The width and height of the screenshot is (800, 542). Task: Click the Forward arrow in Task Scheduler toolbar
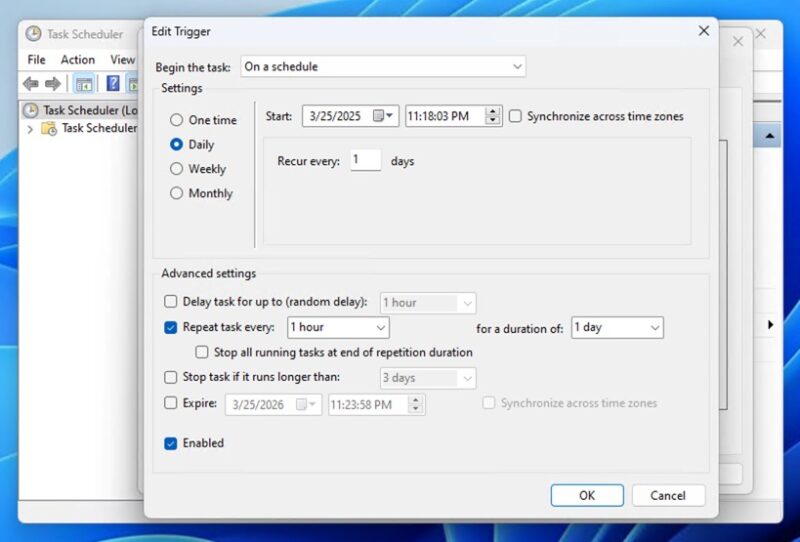pyautogui.click(x=53, y=84)
